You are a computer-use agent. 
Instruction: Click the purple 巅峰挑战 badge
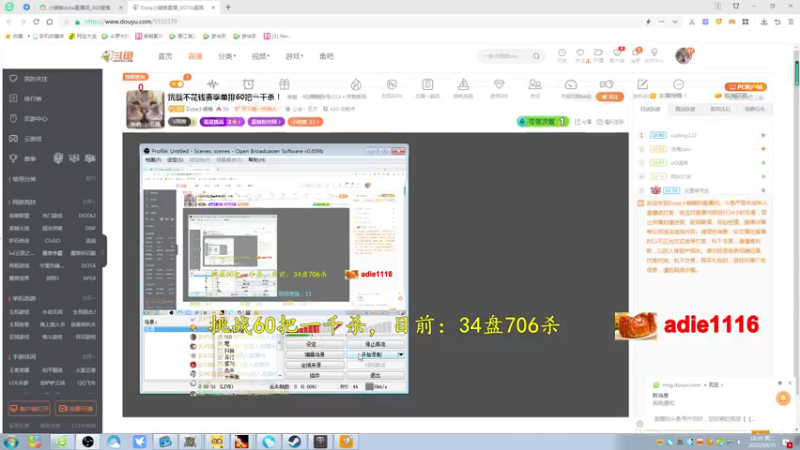click(222, 122)
